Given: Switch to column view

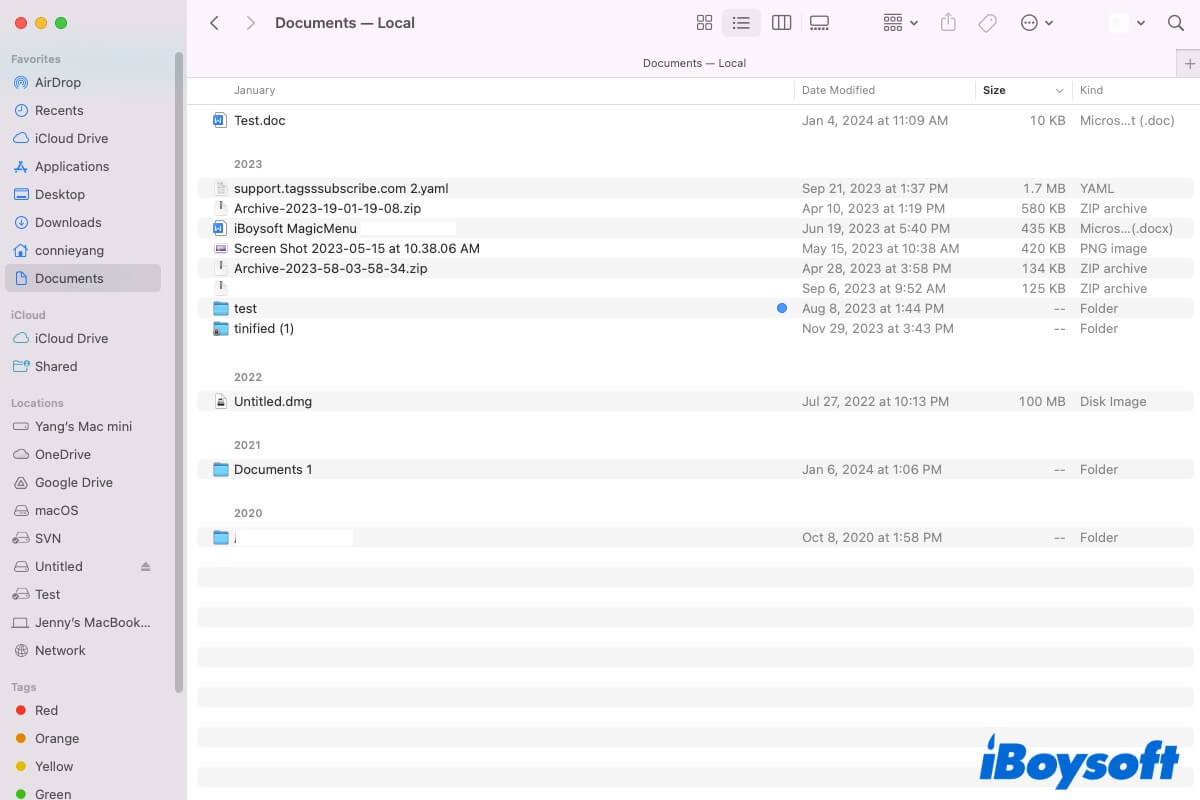Looking at the screenshot, I should tap(781, 22).
